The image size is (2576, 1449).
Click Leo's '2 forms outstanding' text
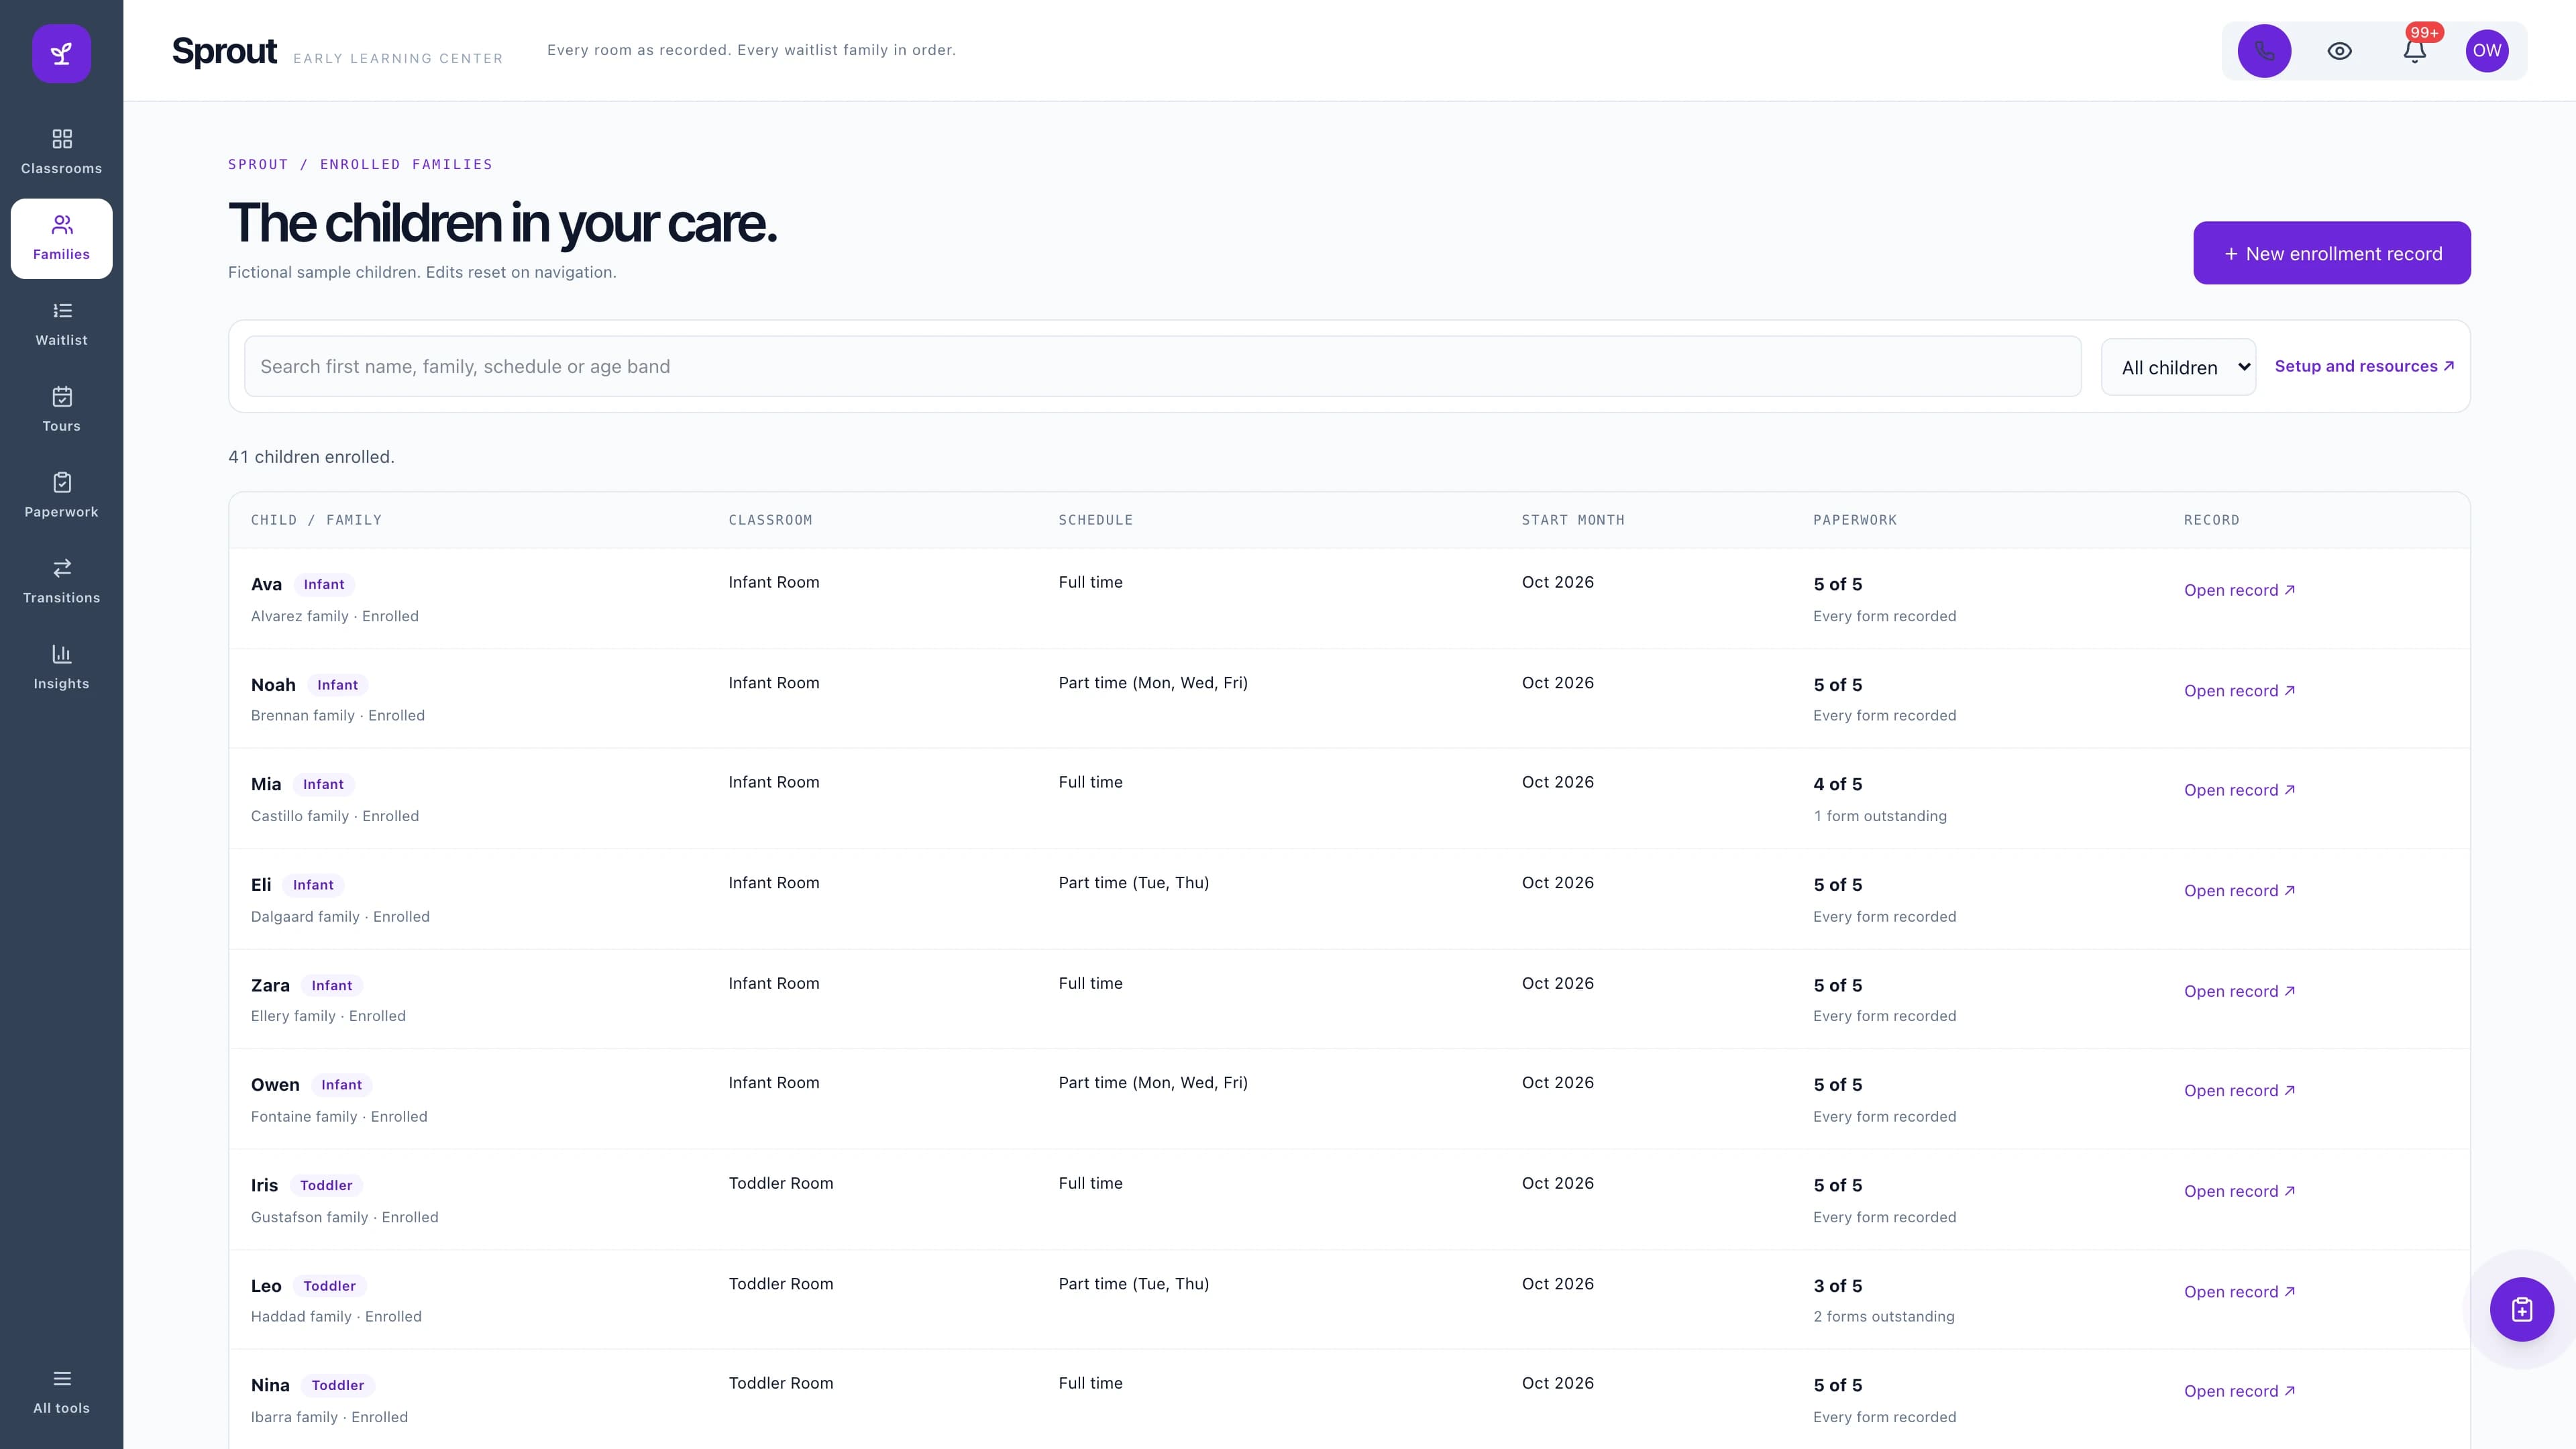1884,1316
